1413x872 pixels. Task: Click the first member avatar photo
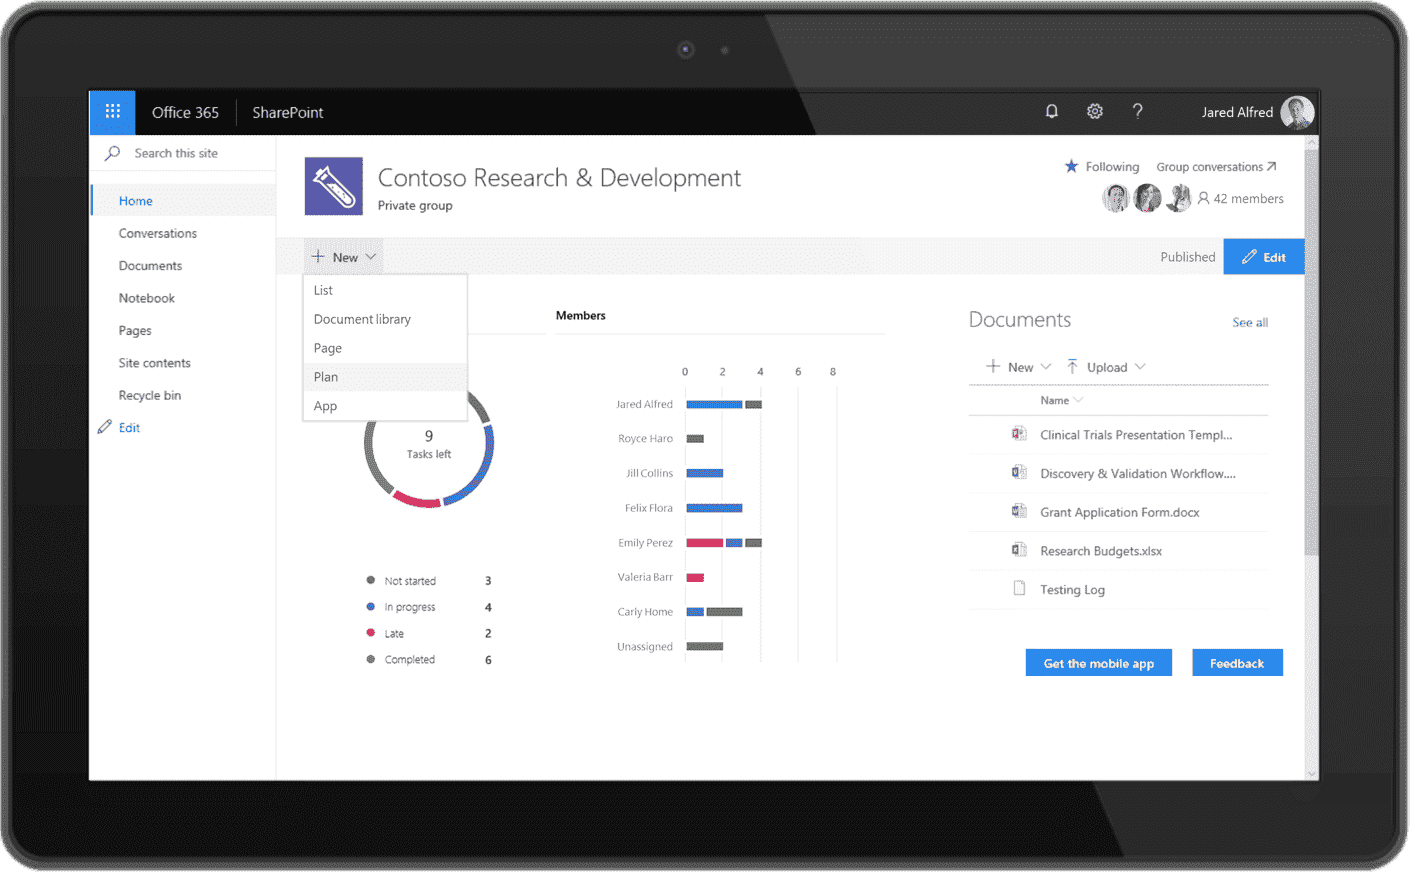pyautogui.click(x=1116, y=198)
